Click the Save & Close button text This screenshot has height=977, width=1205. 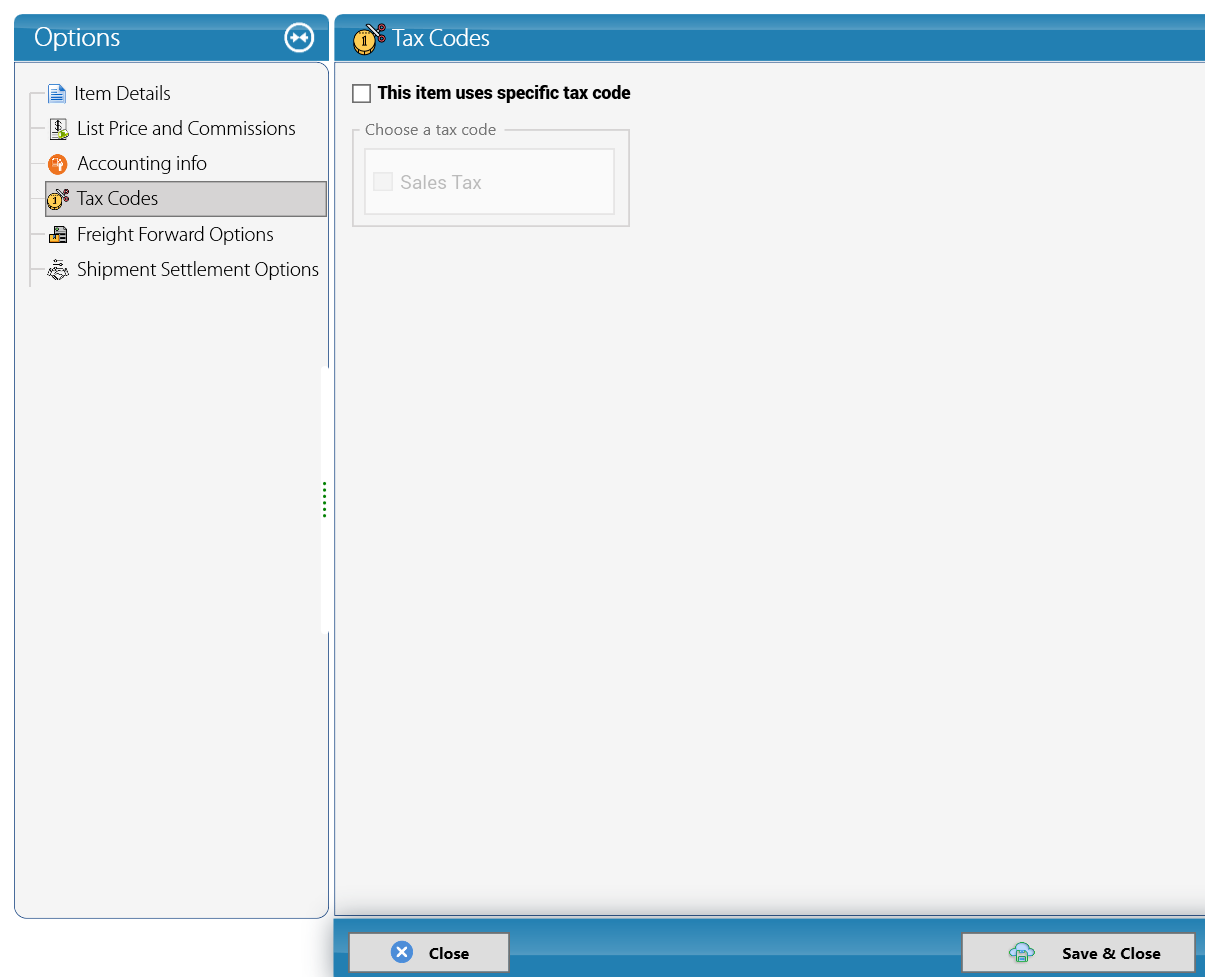click(x=1111, y=953)
